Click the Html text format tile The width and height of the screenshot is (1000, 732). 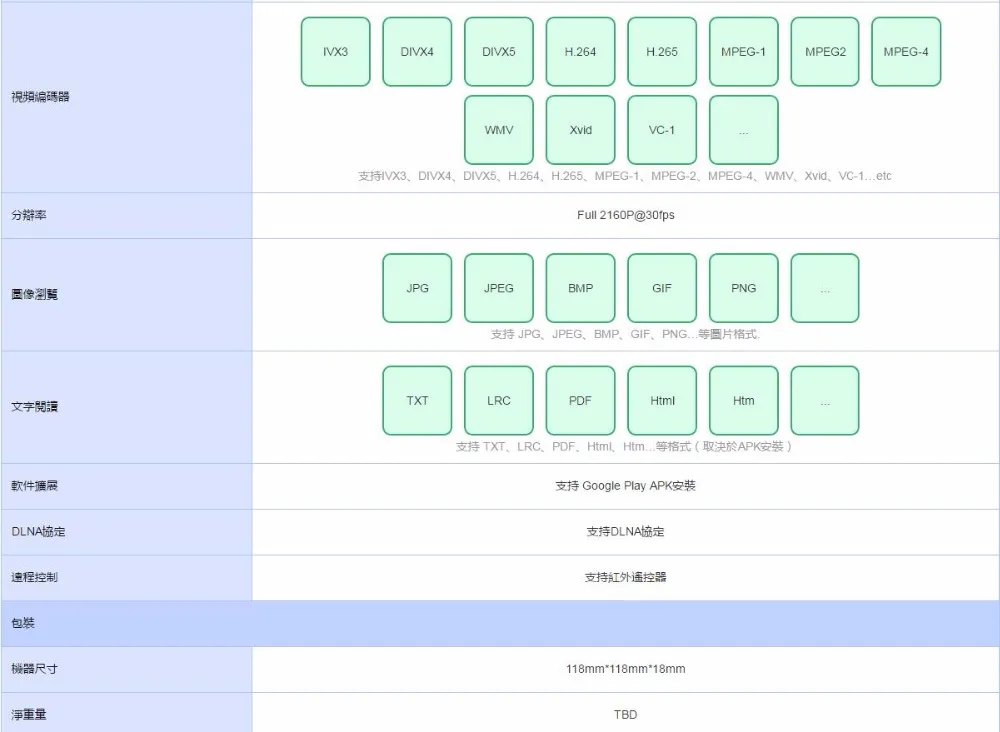(662, 400)
